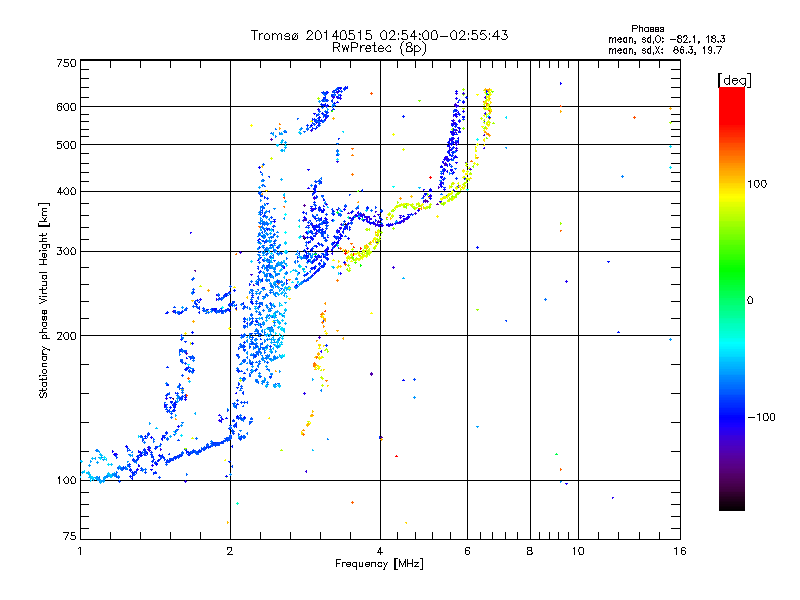Click the y-axis tick label "600"
Screen dimensions: 800x600
click(x=66, y=107)
